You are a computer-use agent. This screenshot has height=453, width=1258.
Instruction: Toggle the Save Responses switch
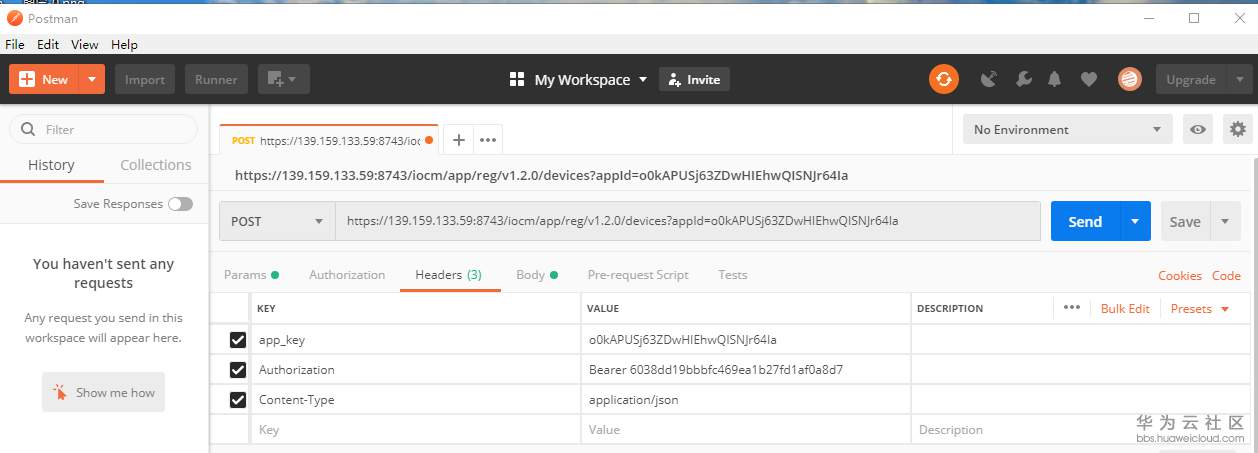pyautogui.click(x=180, y=204)
